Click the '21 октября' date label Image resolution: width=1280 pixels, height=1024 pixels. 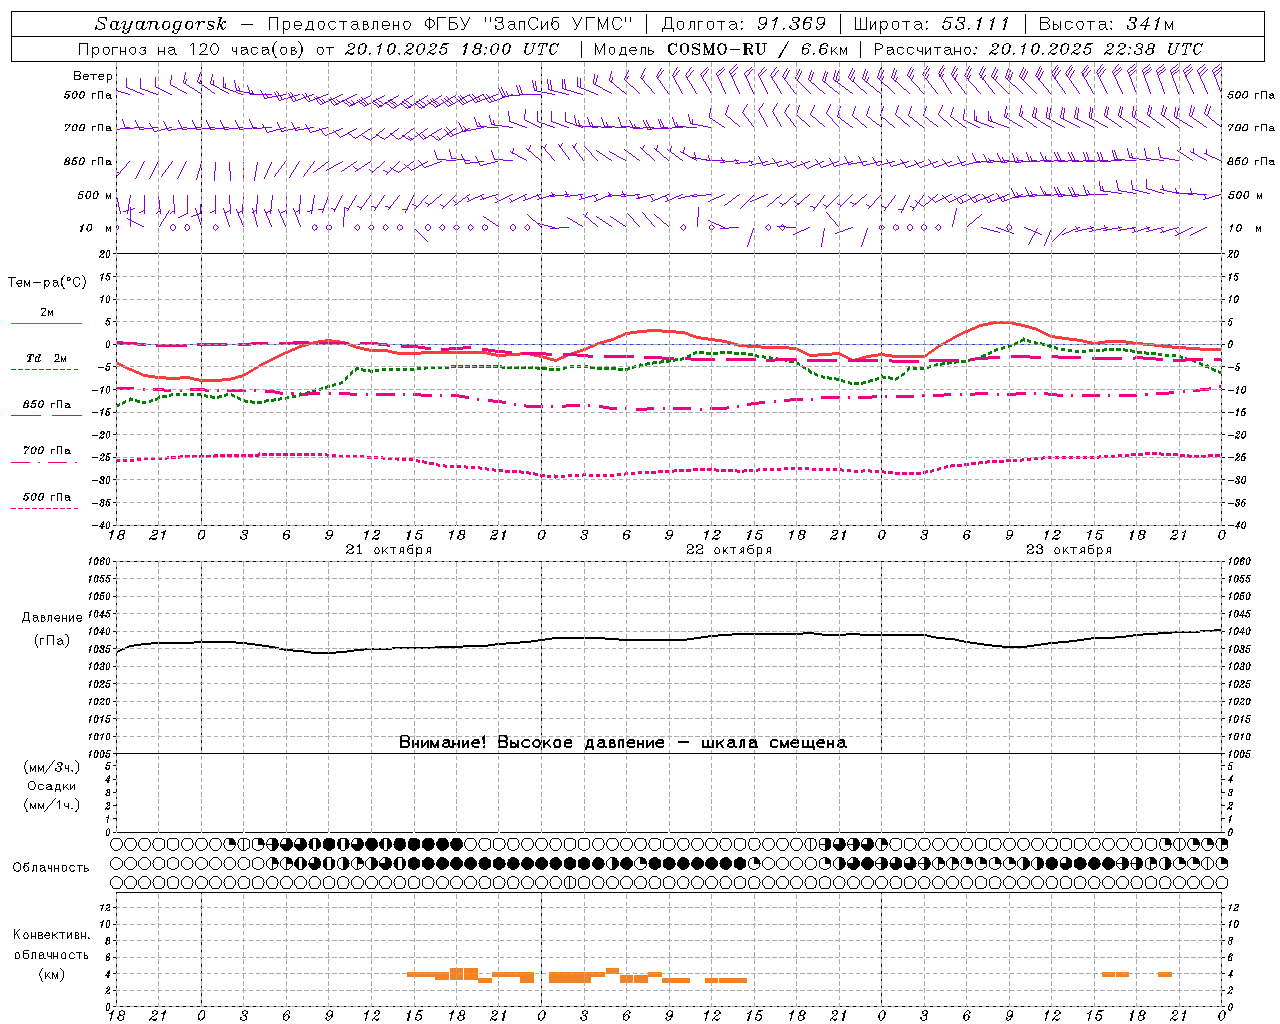(389, 550)
